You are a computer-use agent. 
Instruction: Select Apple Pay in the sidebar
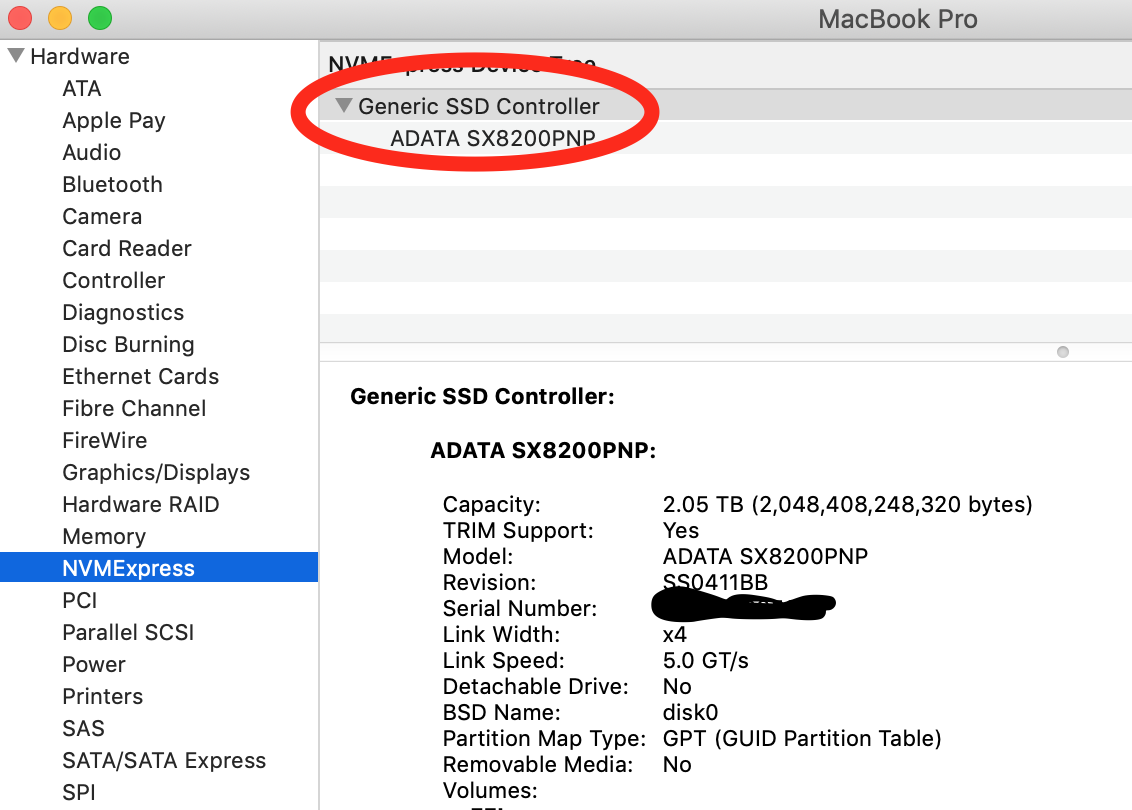(x=114, y=121)
